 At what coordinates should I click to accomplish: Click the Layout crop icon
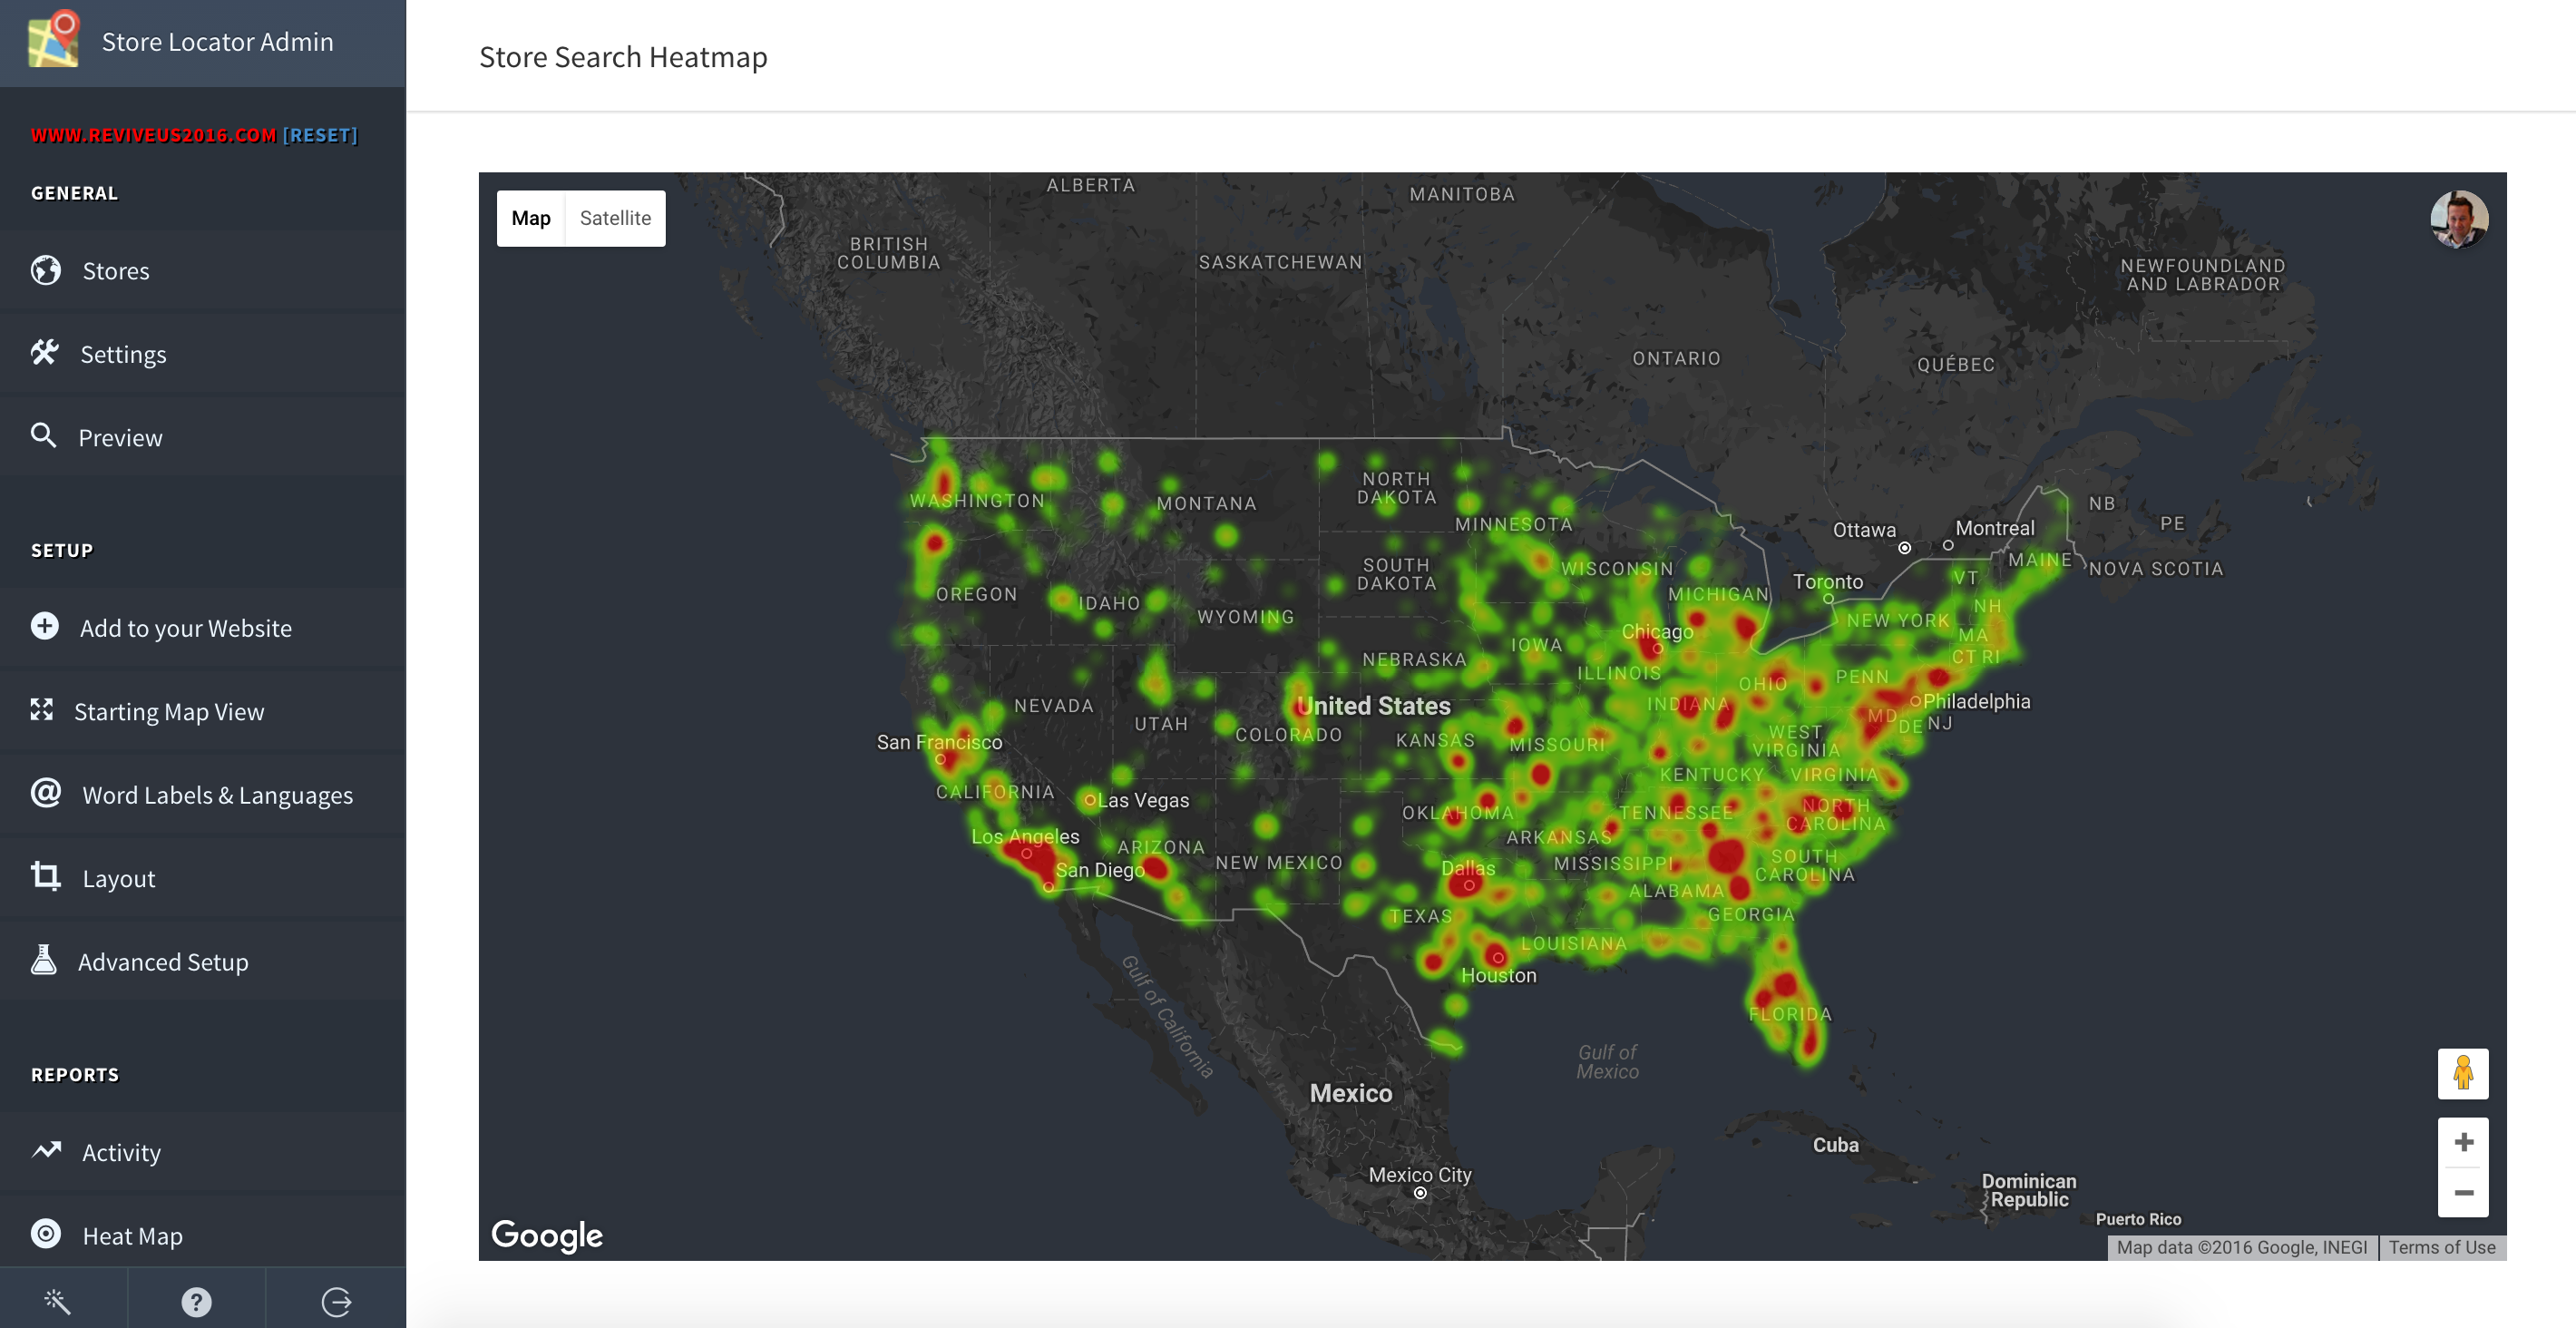(45, 877)
